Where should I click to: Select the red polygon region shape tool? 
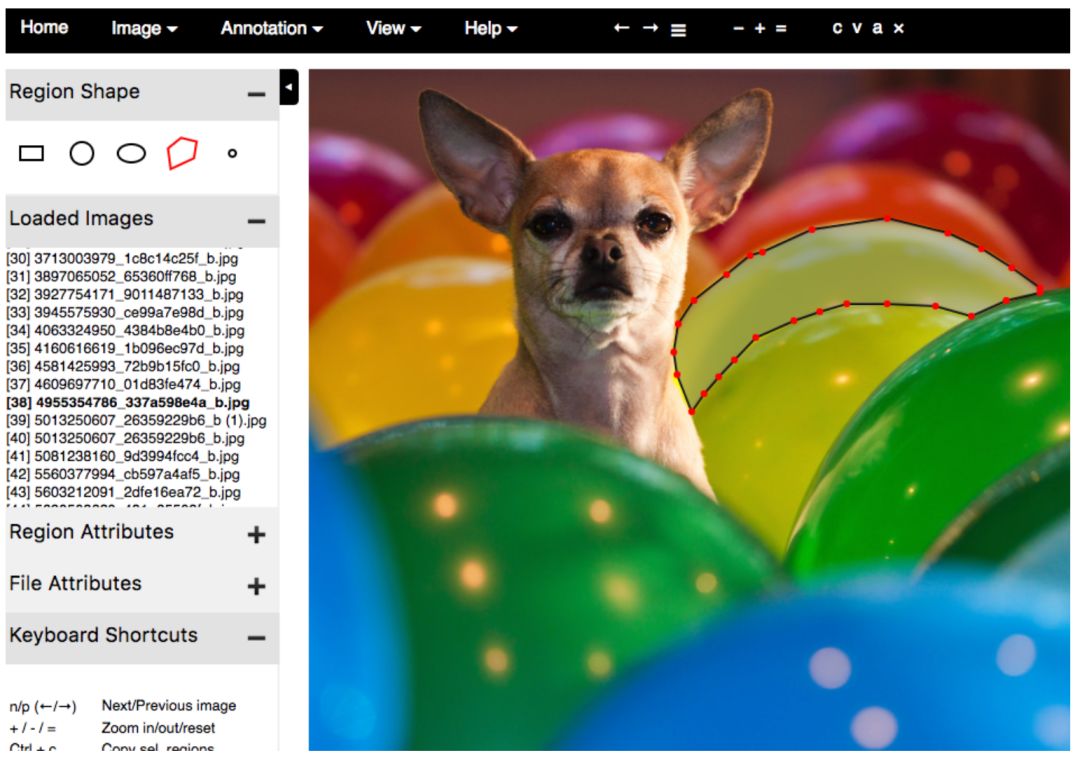(182, 153)
